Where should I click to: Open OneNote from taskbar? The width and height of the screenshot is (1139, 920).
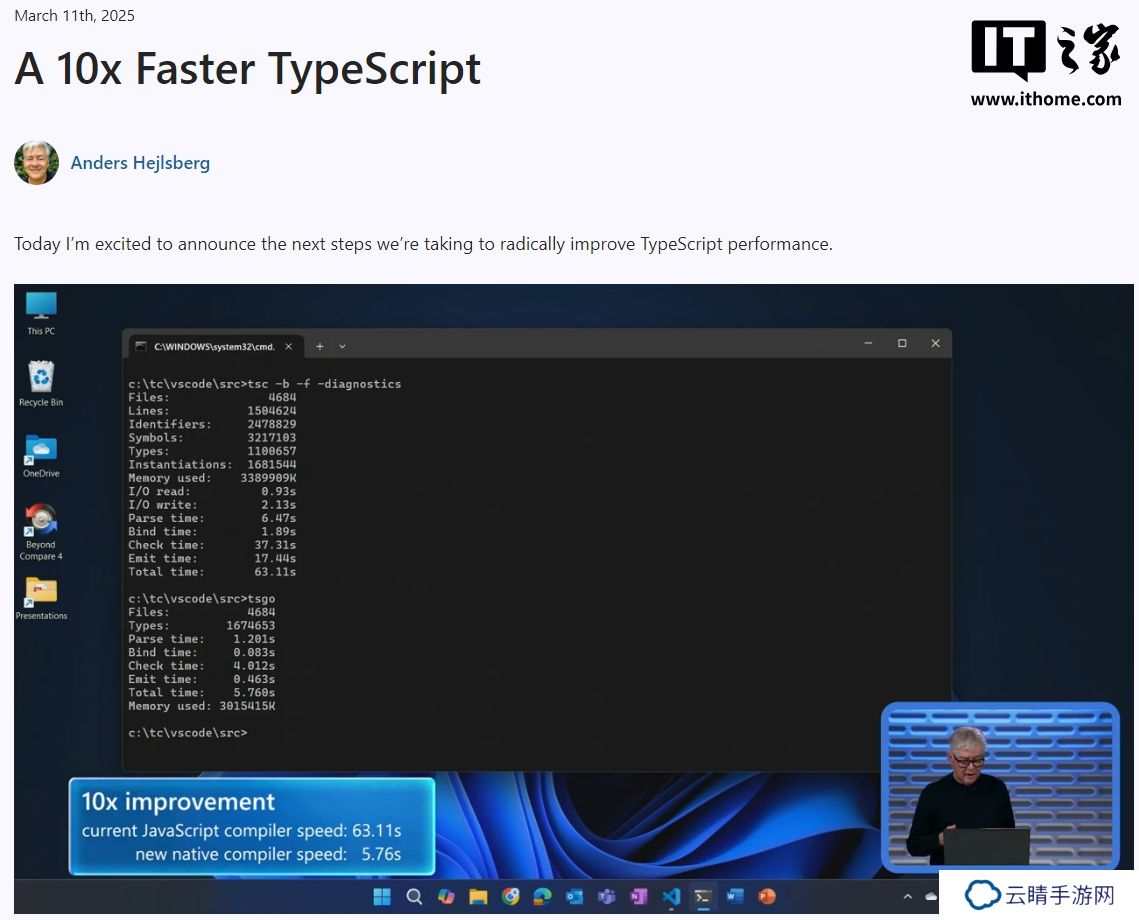pyautogui.click(x=639, y=897)
